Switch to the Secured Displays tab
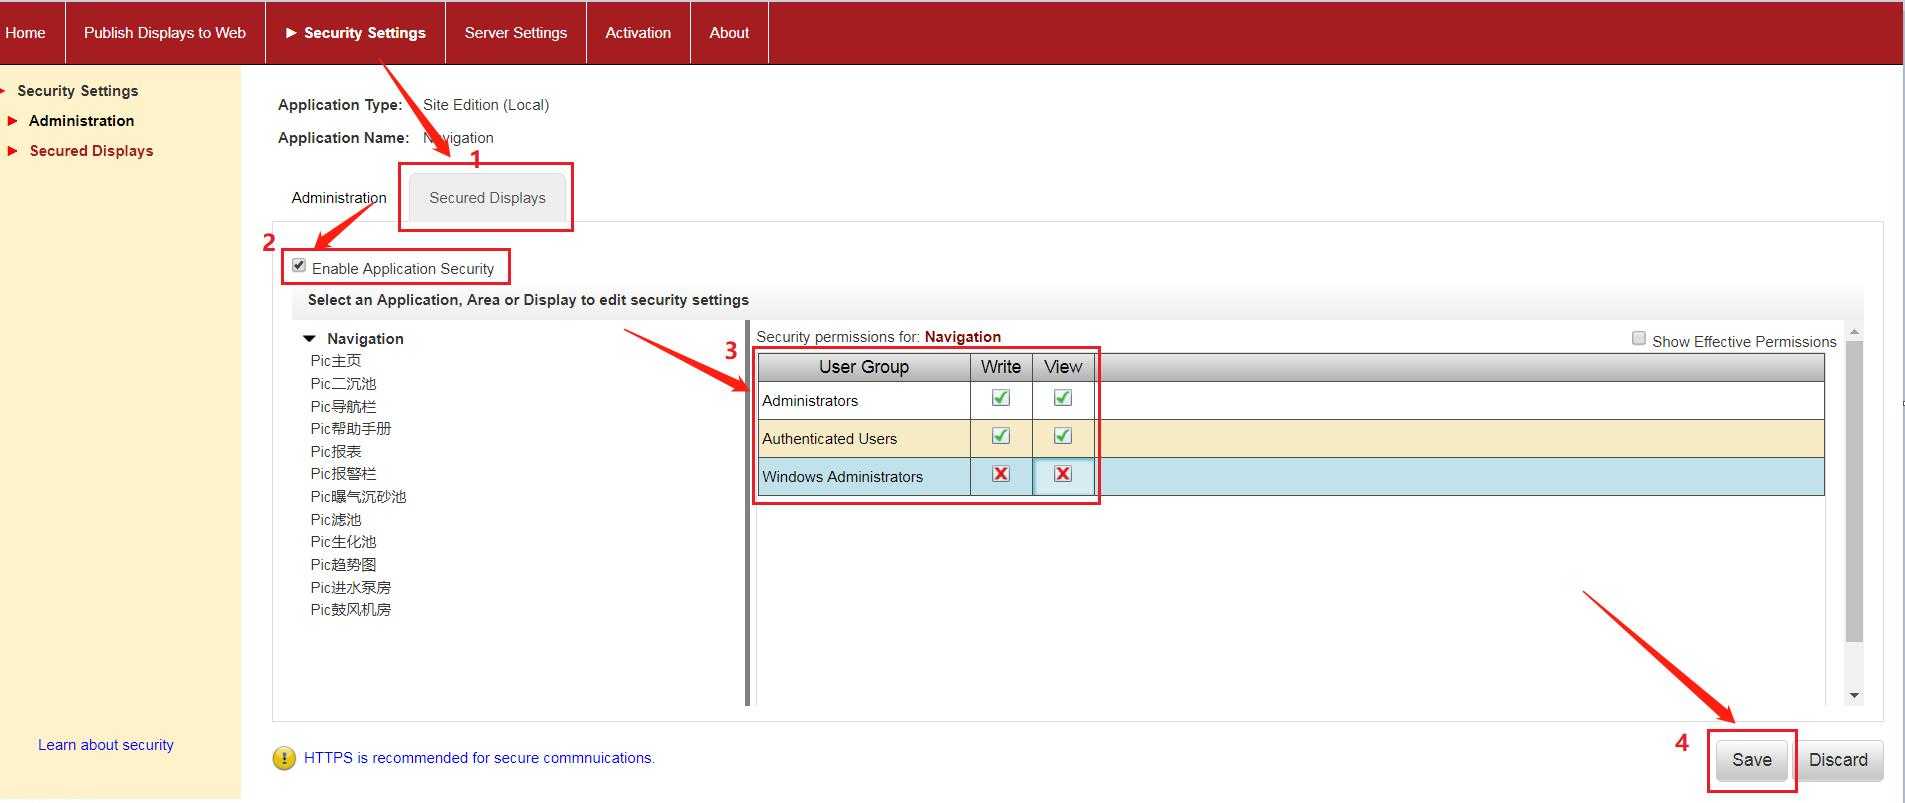 (487, 198)
